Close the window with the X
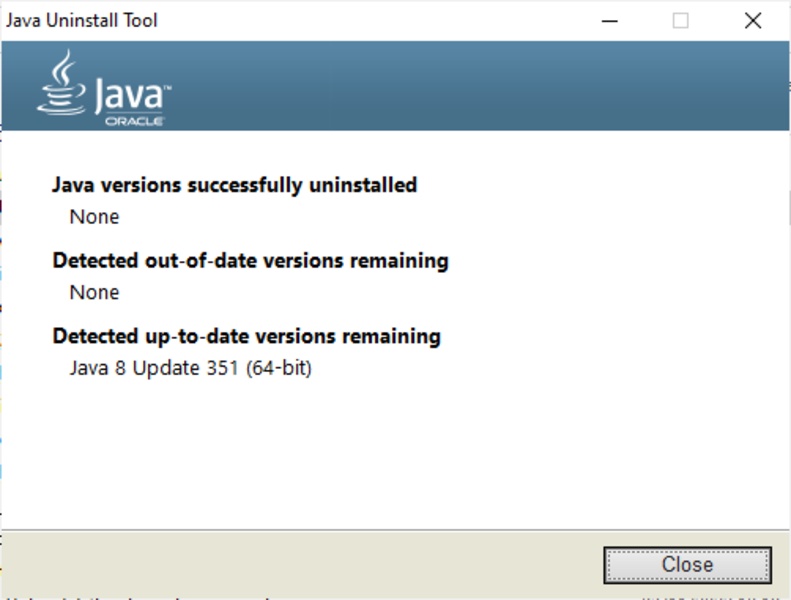Viewport: 791px width, 600px height. tap(753, 20)
